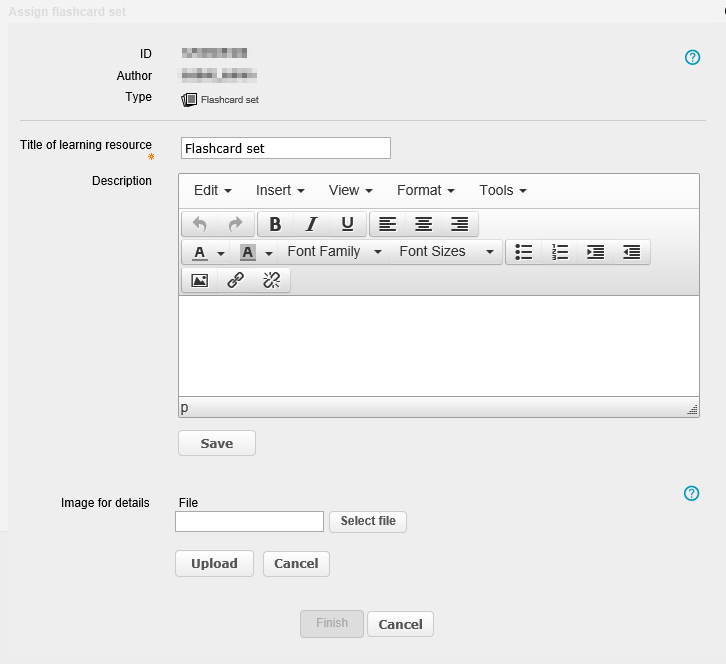Open help icon near ID row
Viewport: 726px width, 664px height.
click(692, 58)
